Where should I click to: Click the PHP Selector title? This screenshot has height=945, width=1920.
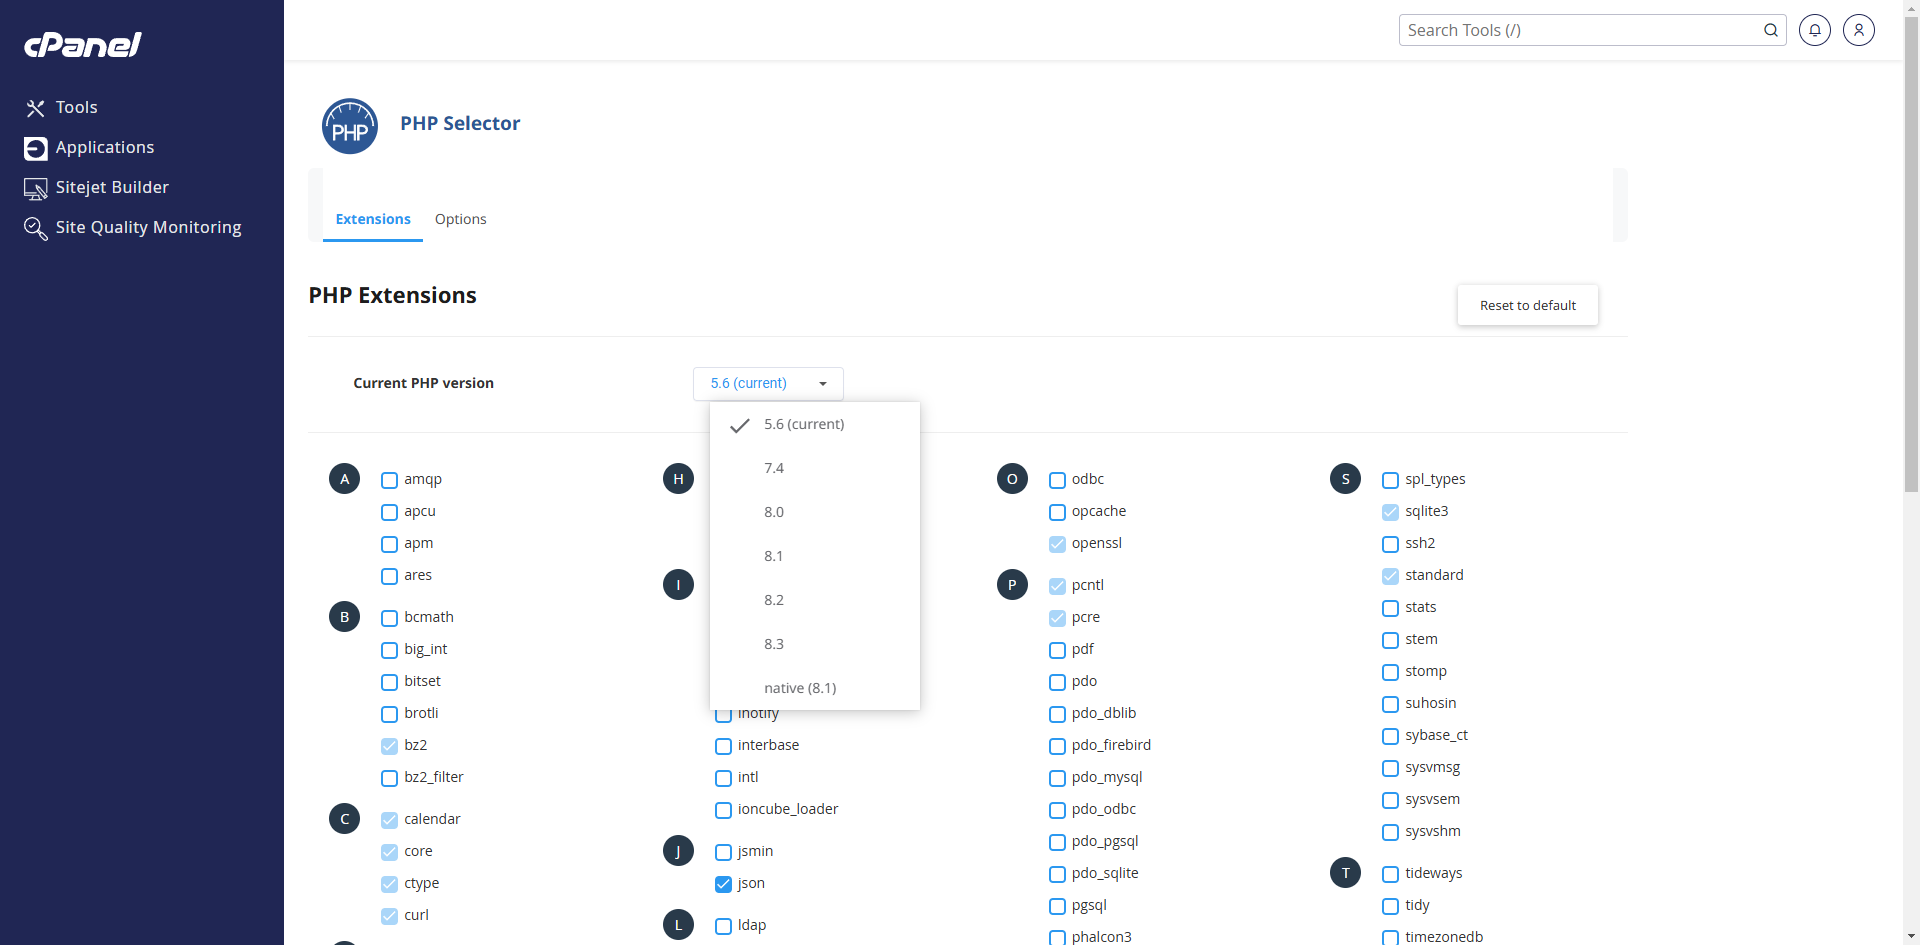[460, 123]
